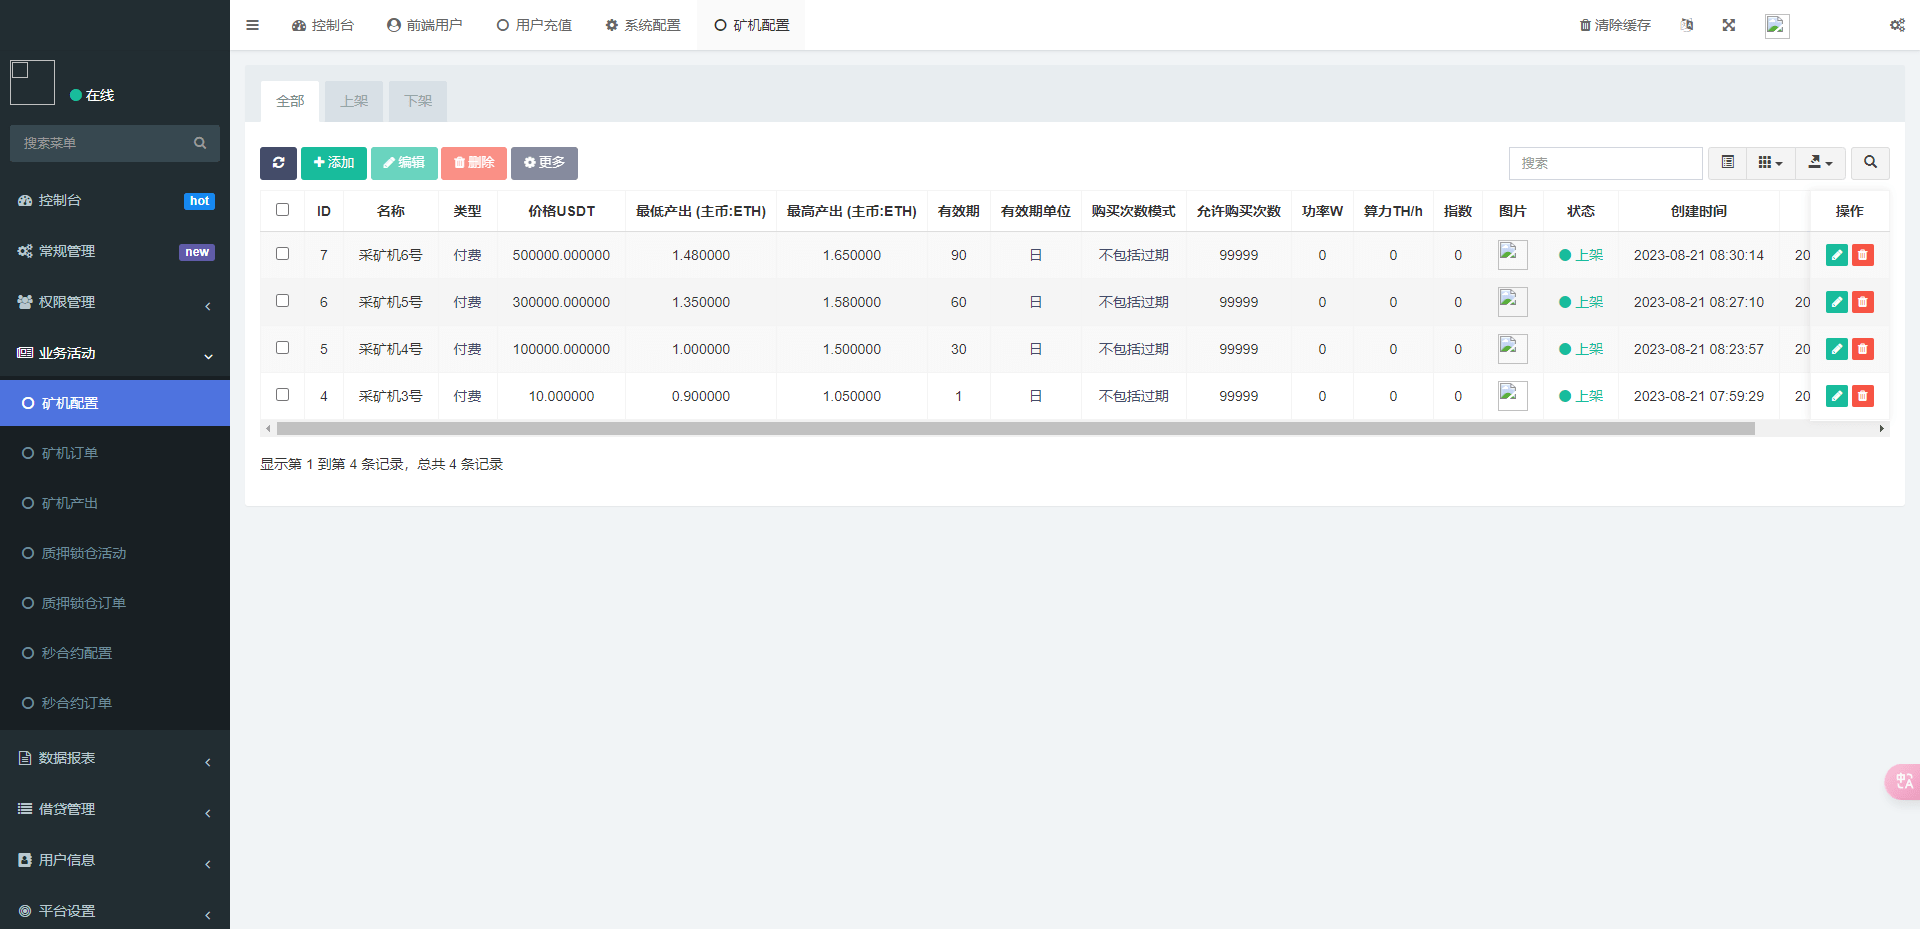Click the refresh table icon button

click(x=278, y=163)
